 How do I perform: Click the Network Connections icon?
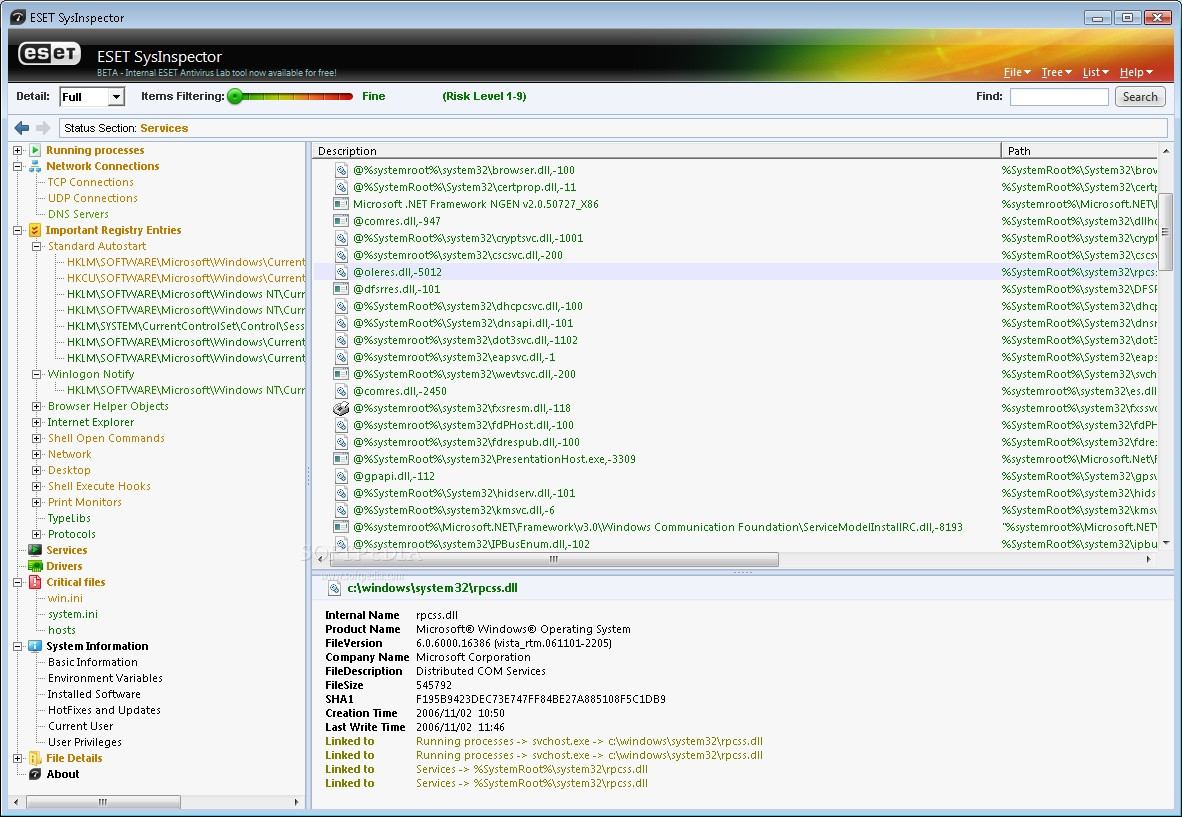pos(35,166)
